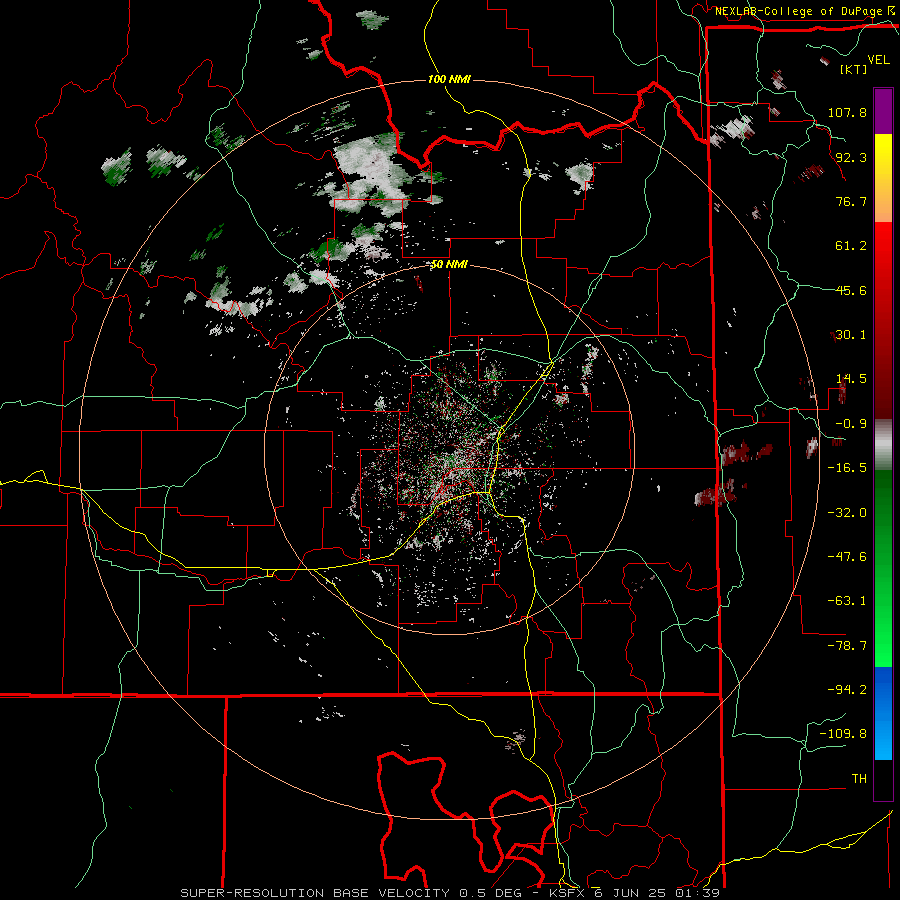Click the 45.6 legend value
Viewport: 900px width, 900px height.
coord(851,290)
